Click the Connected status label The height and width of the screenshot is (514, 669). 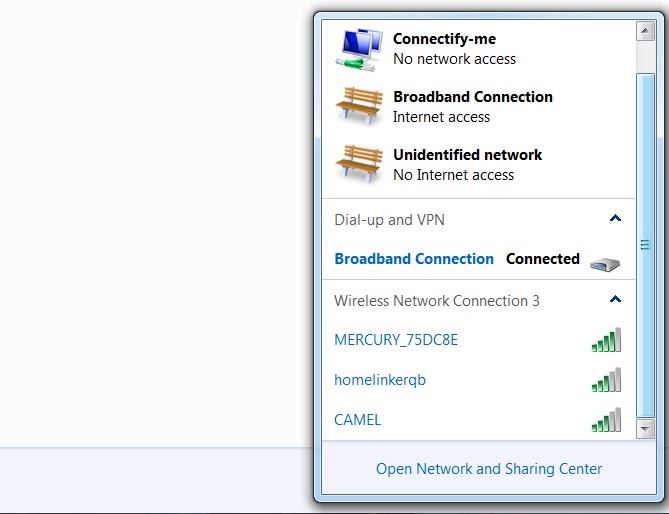(x=542, y=259)
